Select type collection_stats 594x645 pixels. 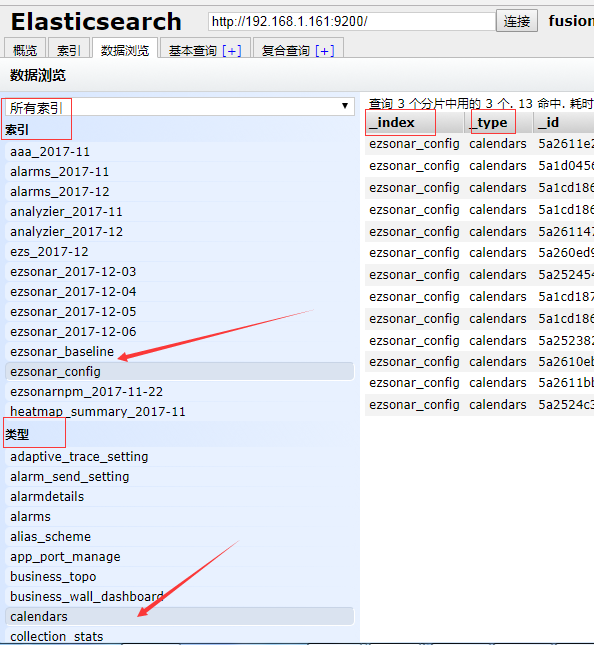[179, 636]
